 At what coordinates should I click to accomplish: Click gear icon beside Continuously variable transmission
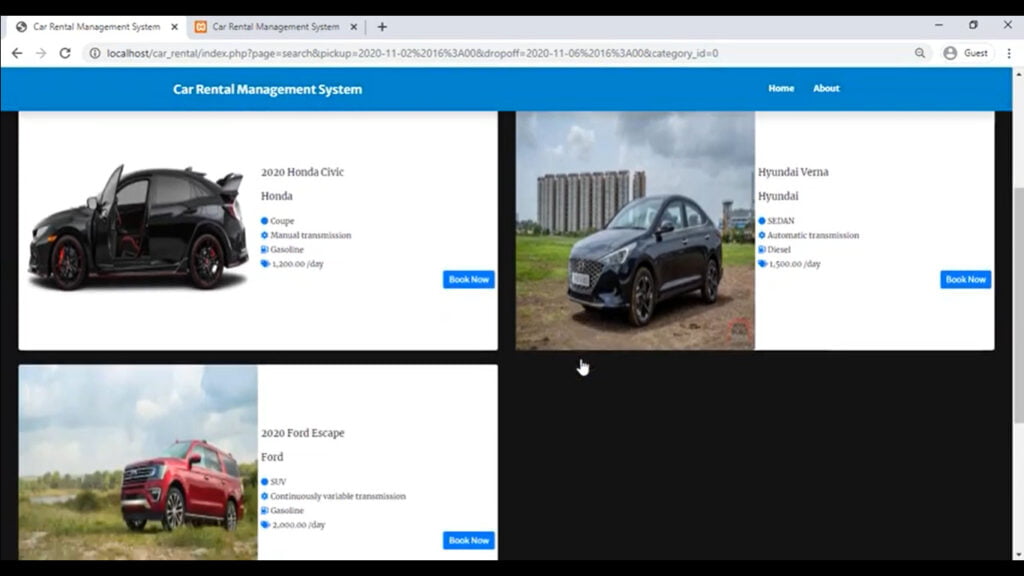tap(264, 496)
